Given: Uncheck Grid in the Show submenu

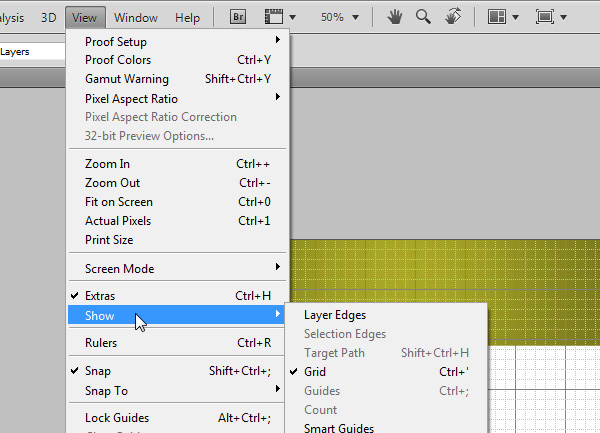Looking at the screenshot, I should click(386, 372).
